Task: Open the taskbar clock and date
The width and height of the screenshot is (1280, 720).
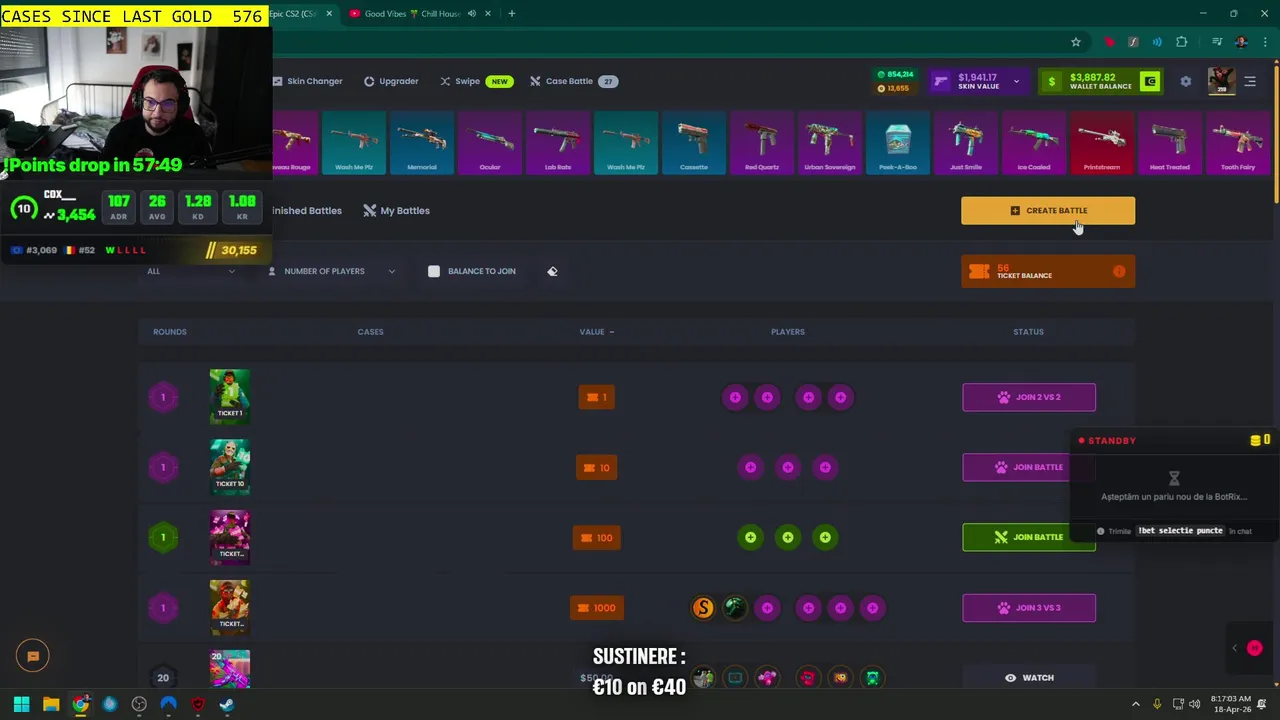Action: [1231, 704]
